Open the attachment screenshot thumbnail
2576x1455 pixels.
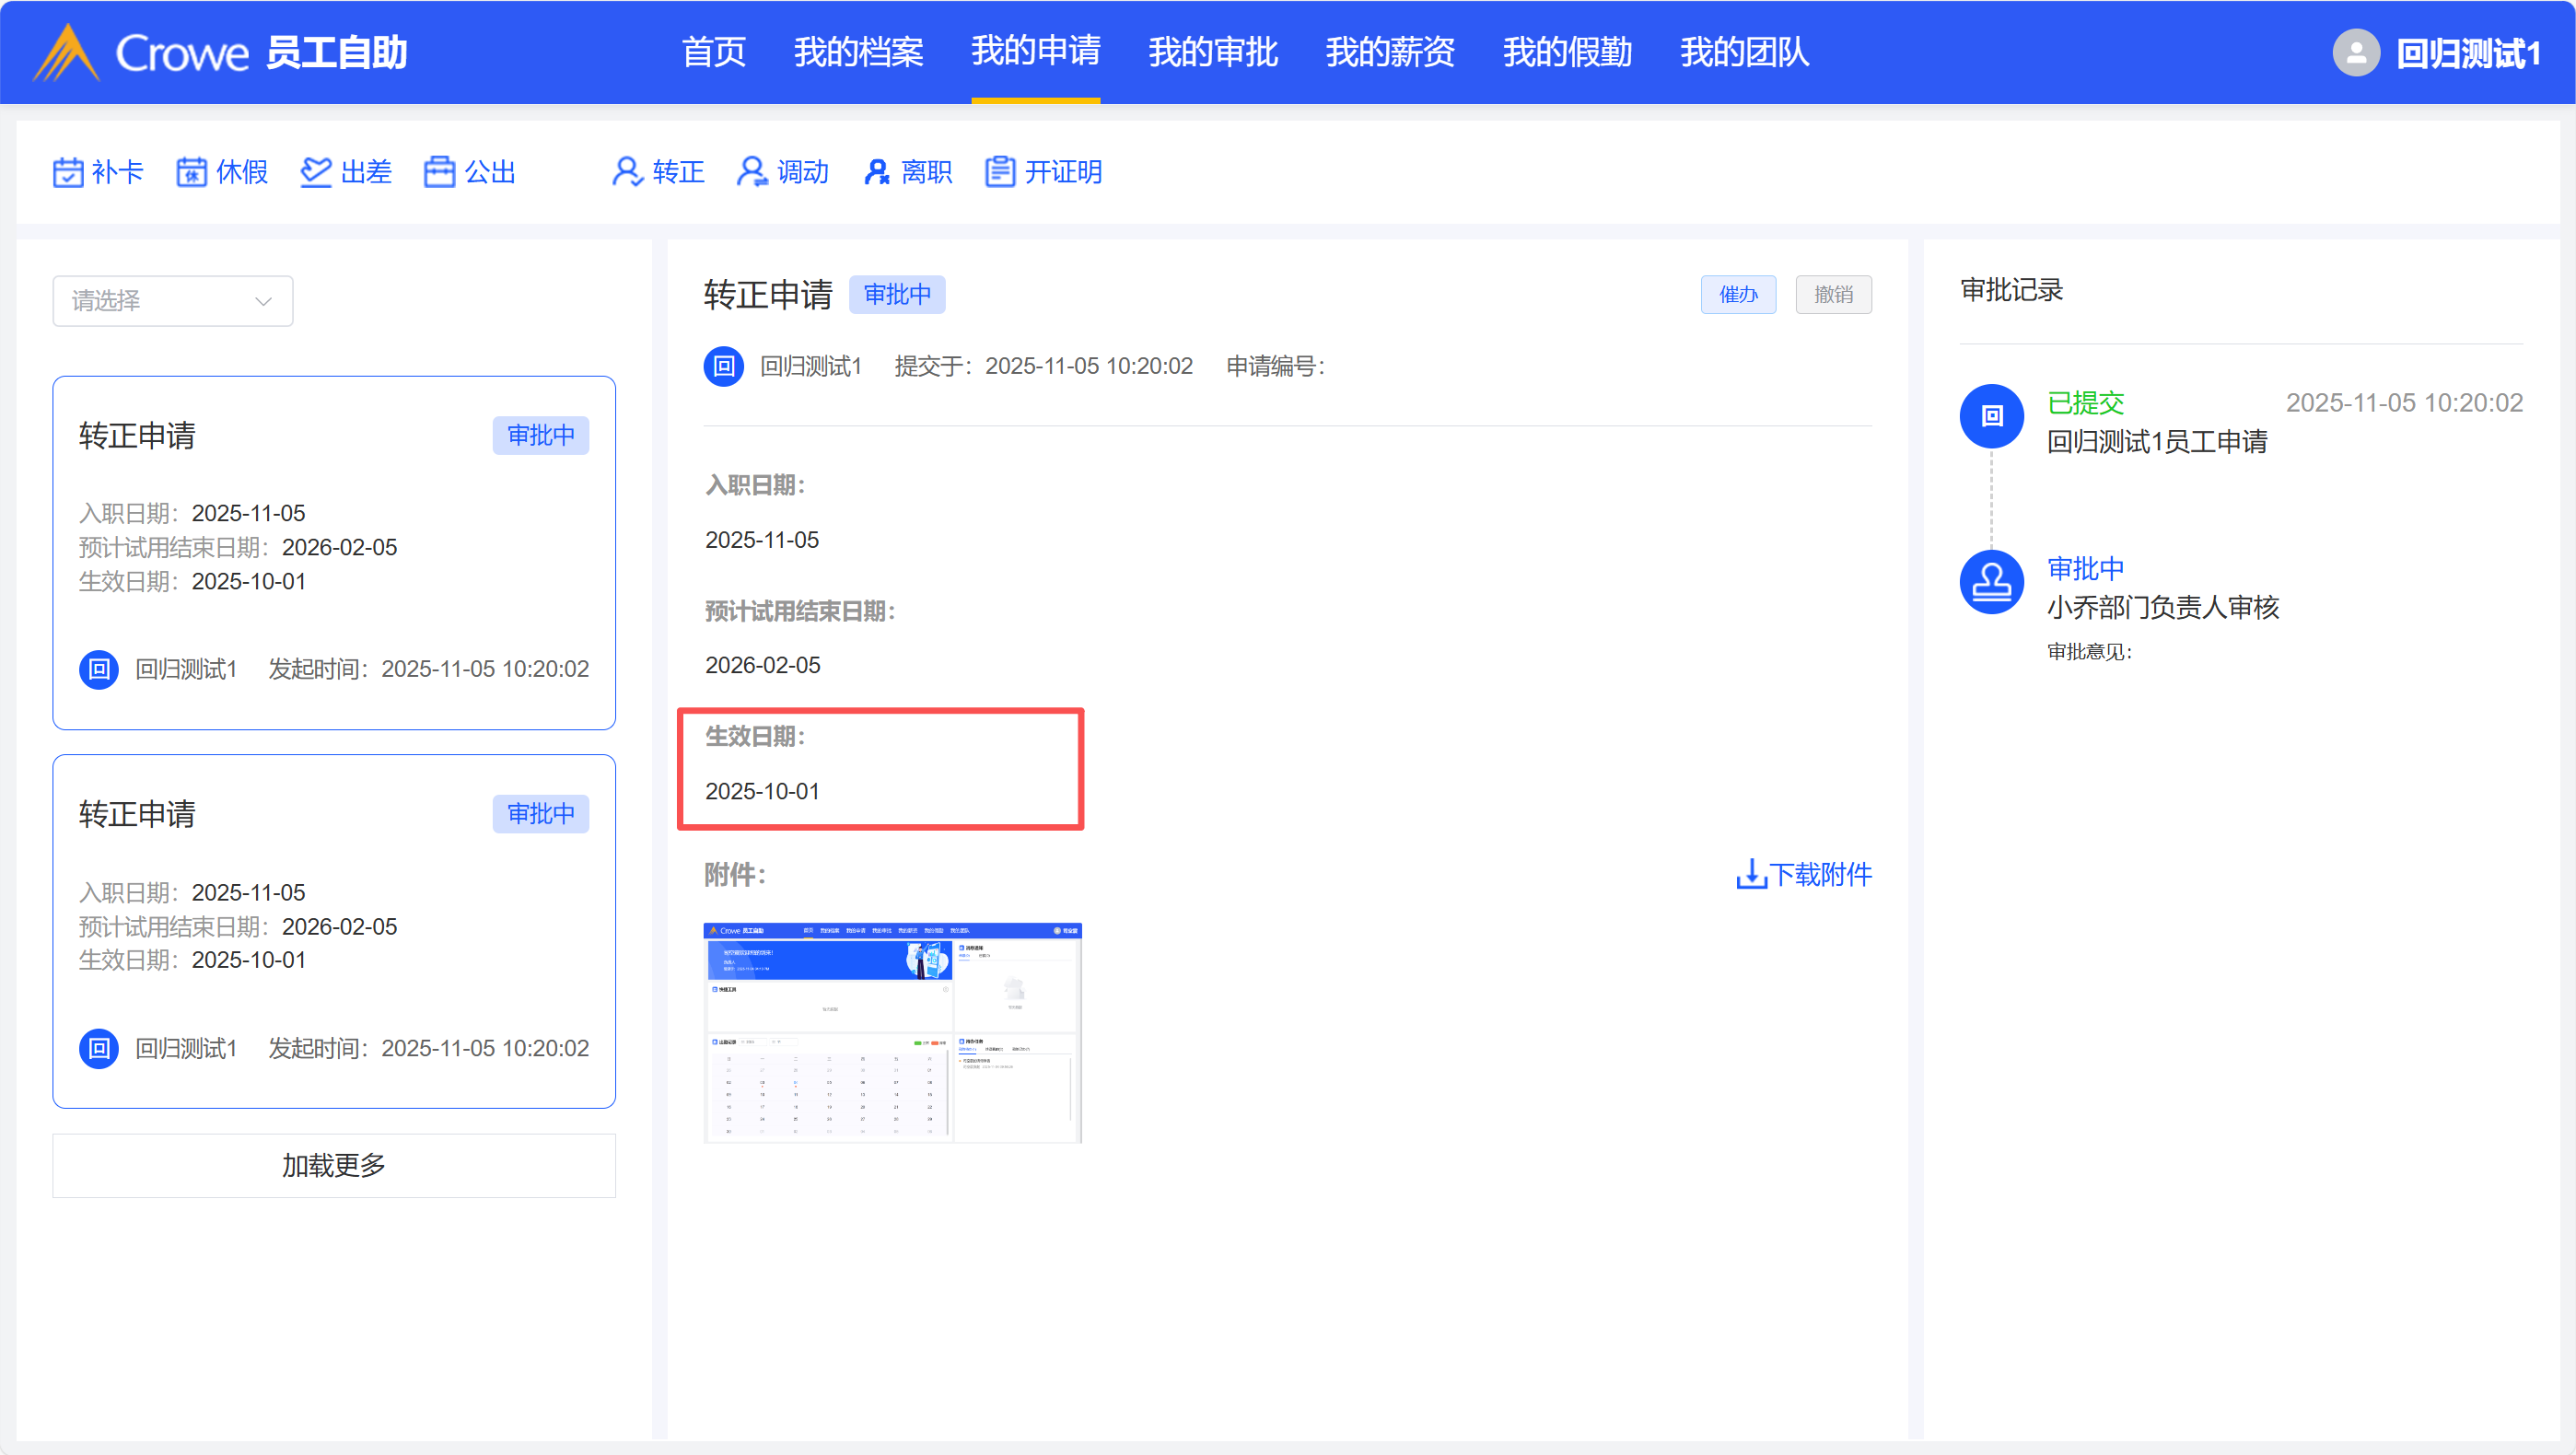pyautogui.click(x=892, y=1032)
